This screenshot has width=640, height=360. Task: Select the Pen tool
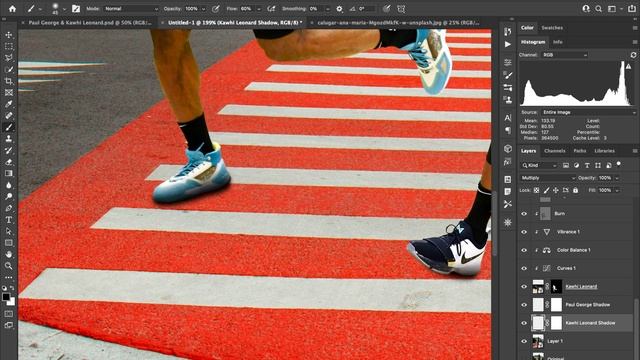(9, 208)
